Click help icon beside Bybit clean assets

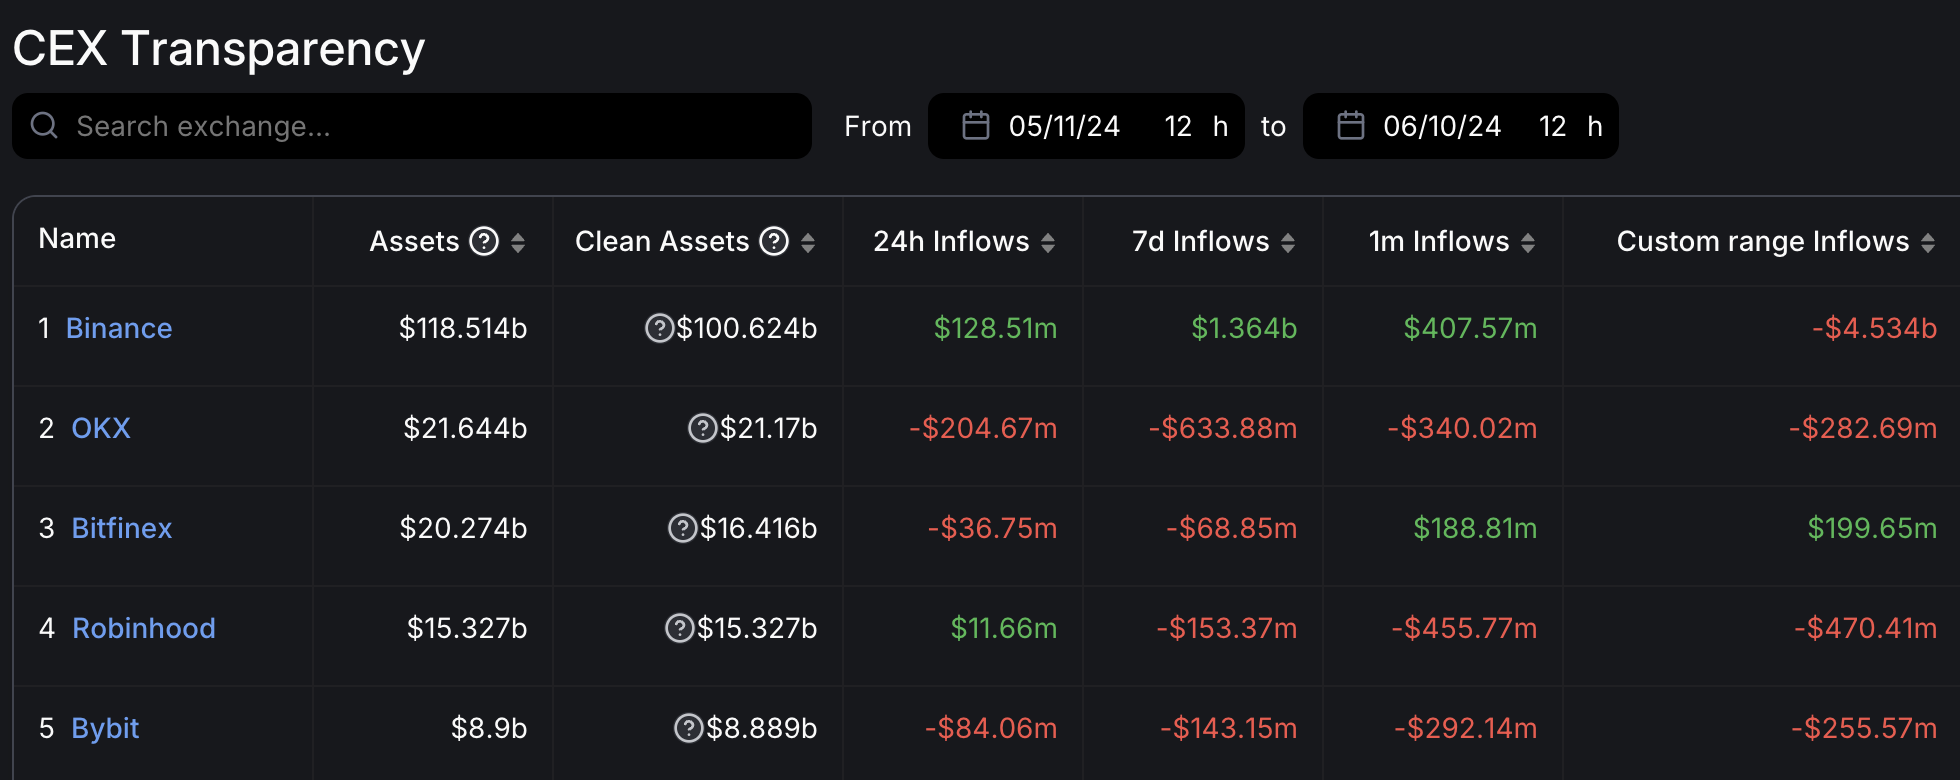pos(688,728)
